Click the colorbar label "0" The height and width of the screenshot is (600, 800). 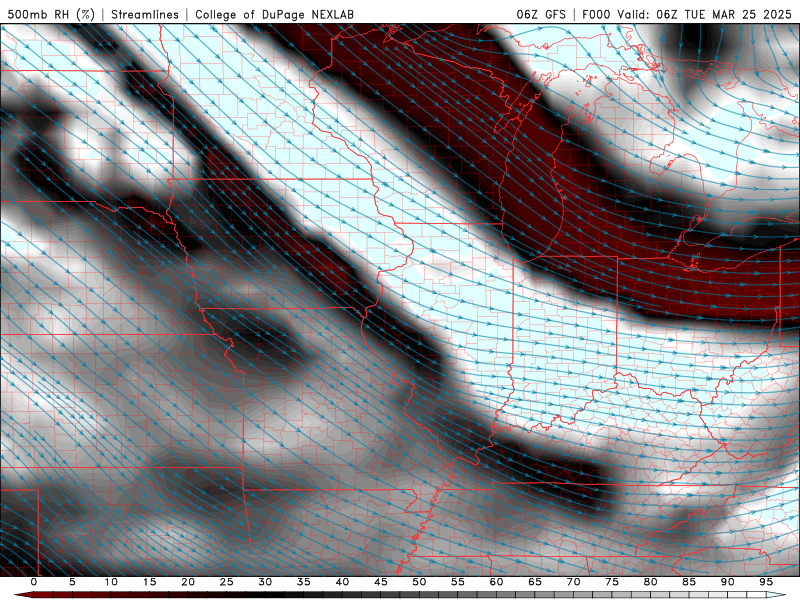pos(34,582)
